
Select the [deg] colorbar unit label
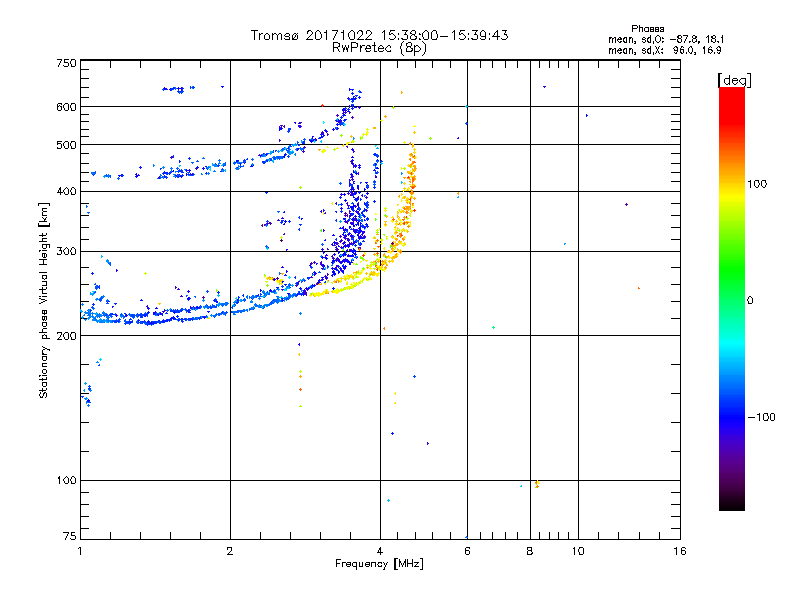(x=734, y=79)
